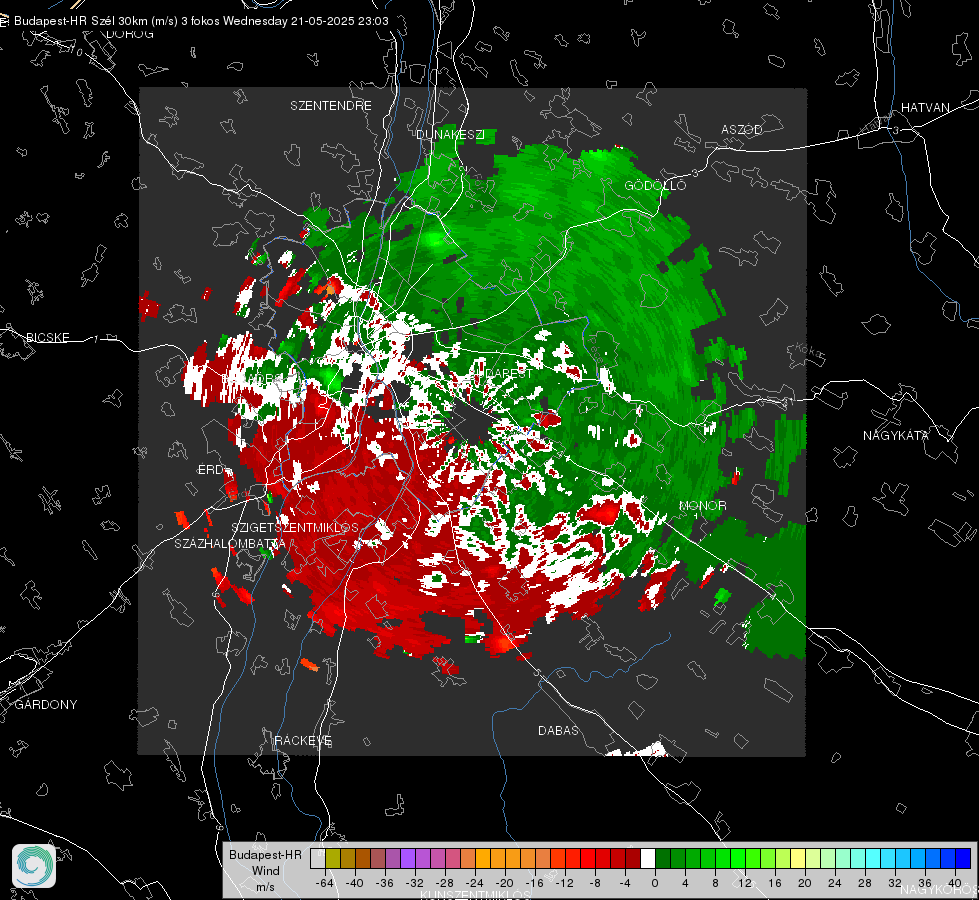Click the 16 legend tick label
The height and width of the screenshot is (900, 979).
775,883
